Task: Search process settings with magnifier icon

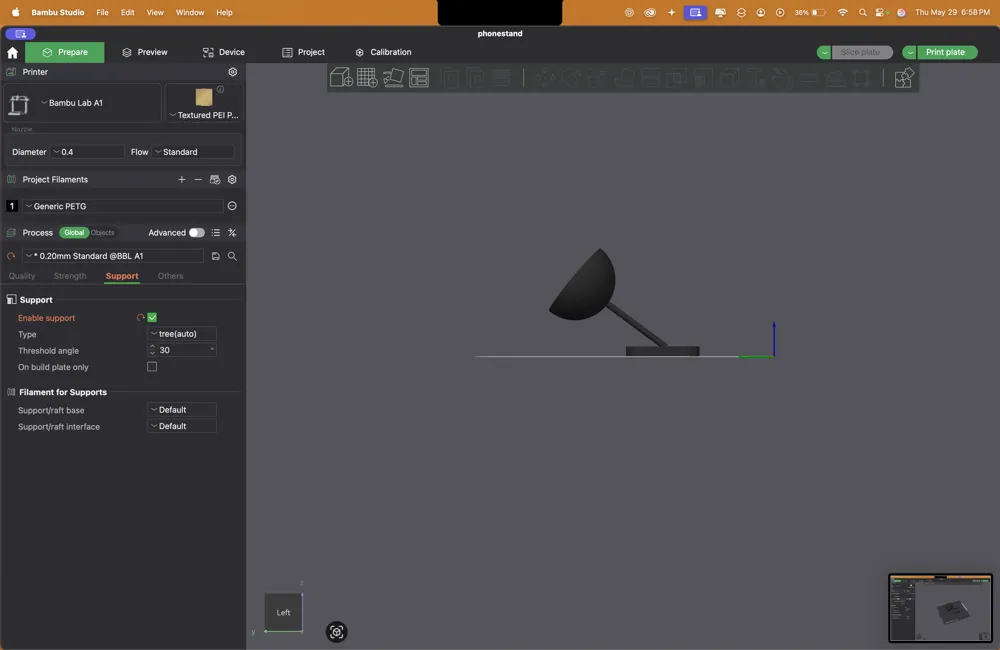Action: coord(232,256)
